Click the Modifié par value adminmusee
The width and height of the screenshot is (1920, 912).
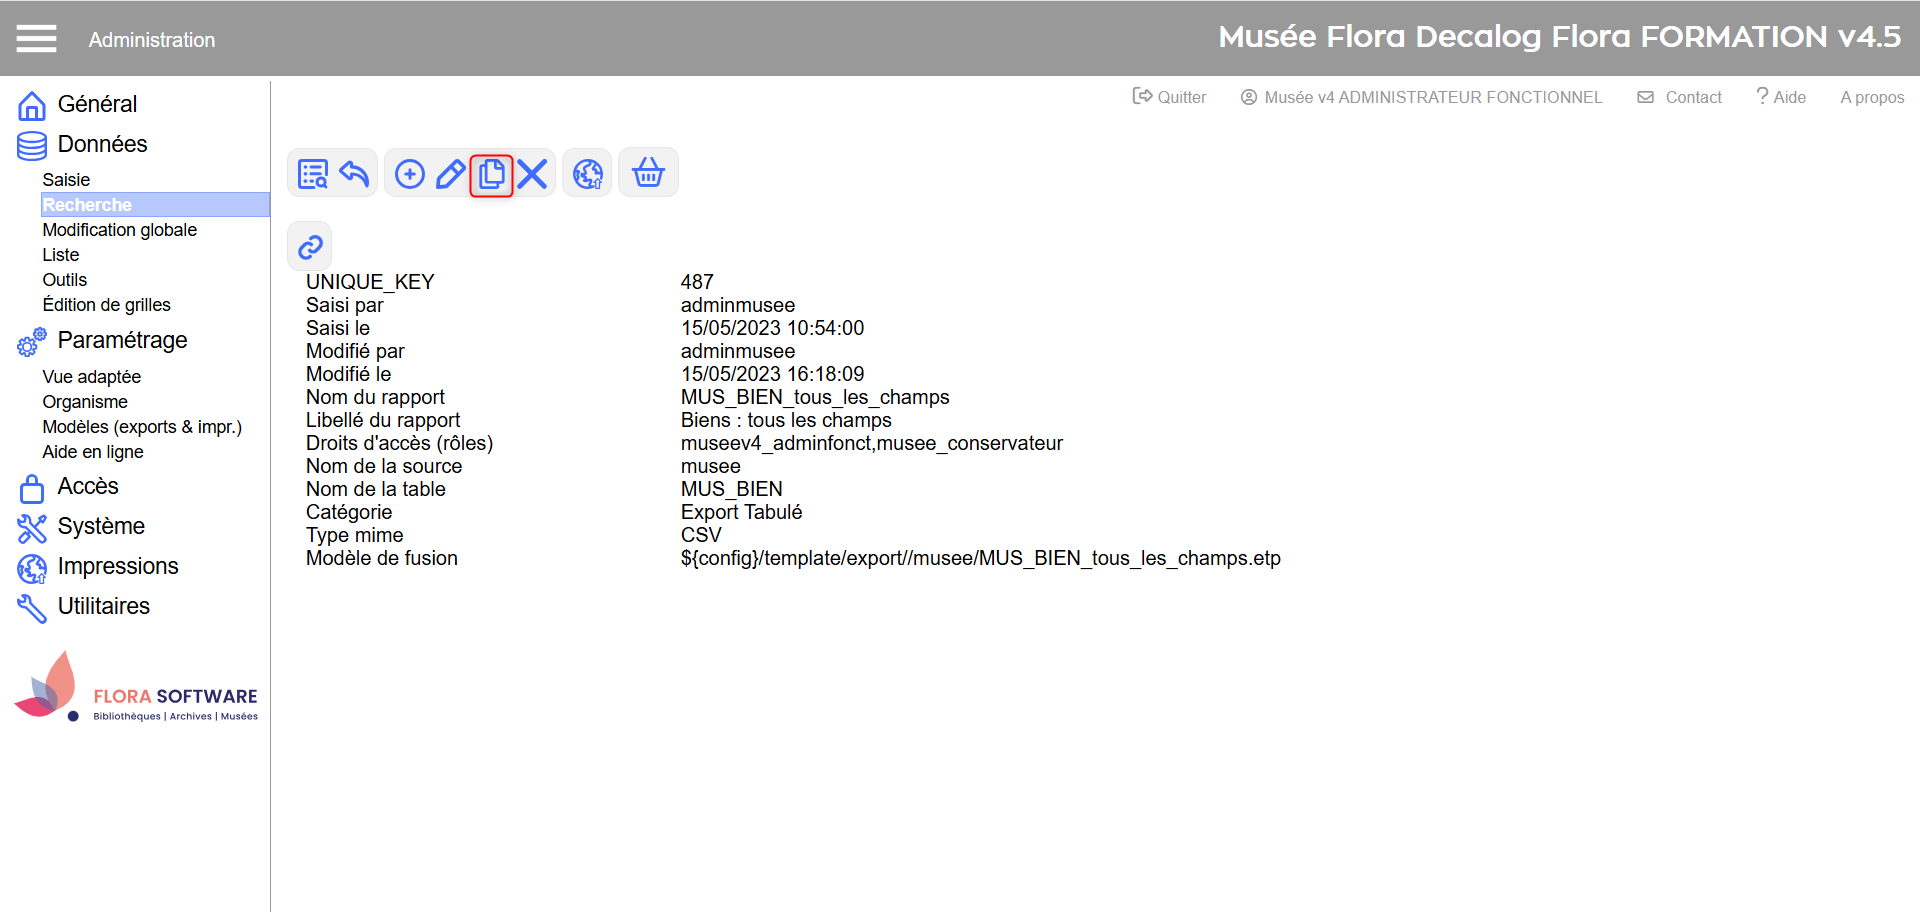738,351
